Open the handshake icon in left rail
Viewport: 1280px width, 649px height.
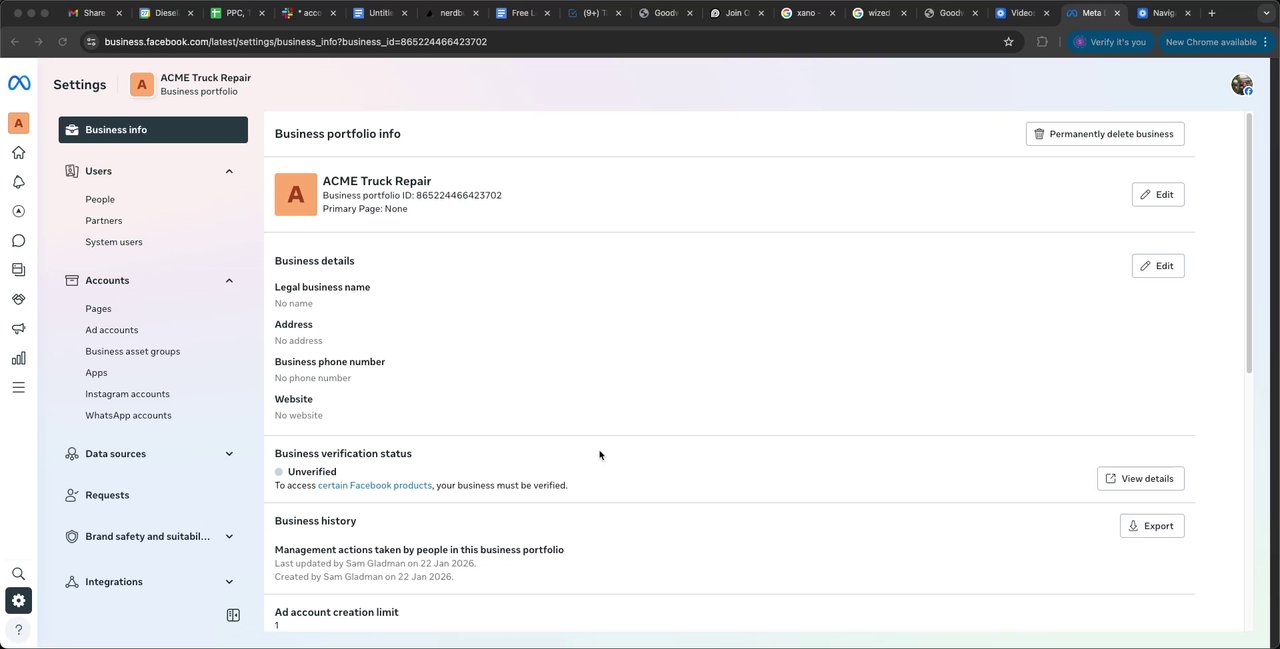coord(18,299)
